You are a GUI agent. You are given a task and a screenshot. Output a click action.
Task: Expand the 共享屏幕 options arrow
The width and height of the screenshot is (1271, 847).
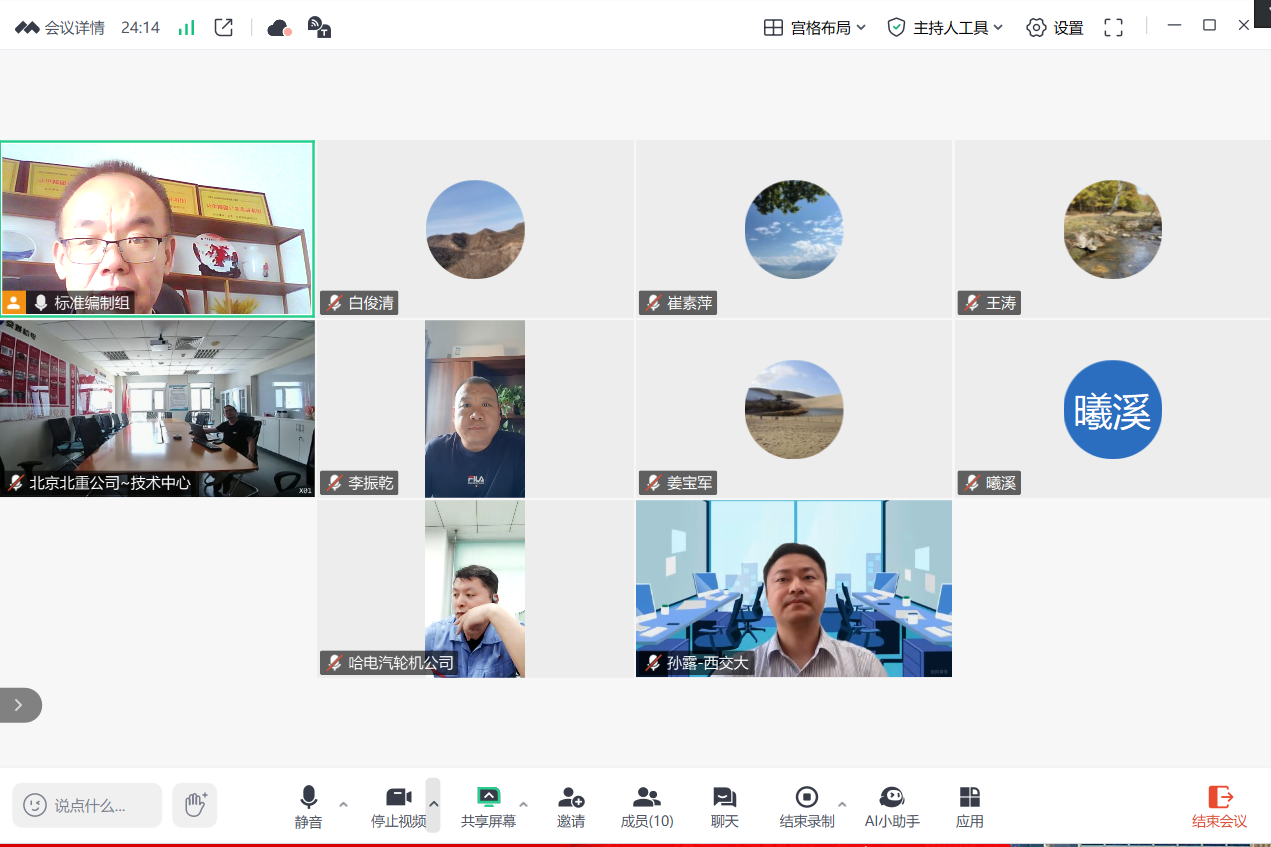tap(523, 804)
